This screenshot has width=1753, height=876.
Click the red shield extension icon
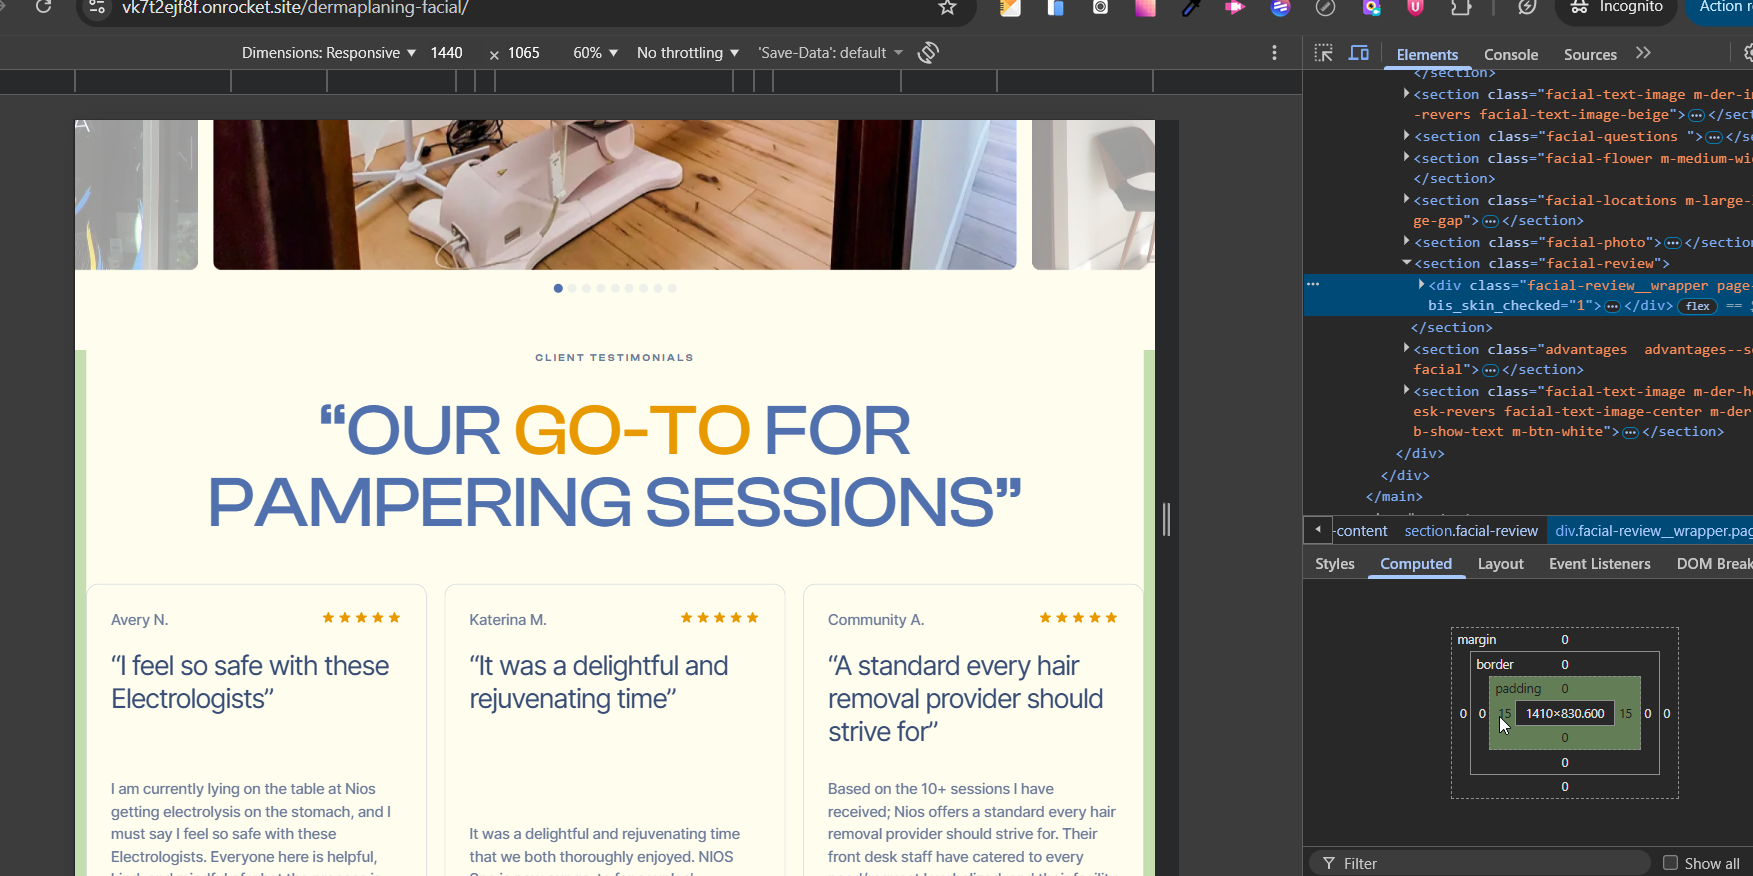coord(1415,8)
